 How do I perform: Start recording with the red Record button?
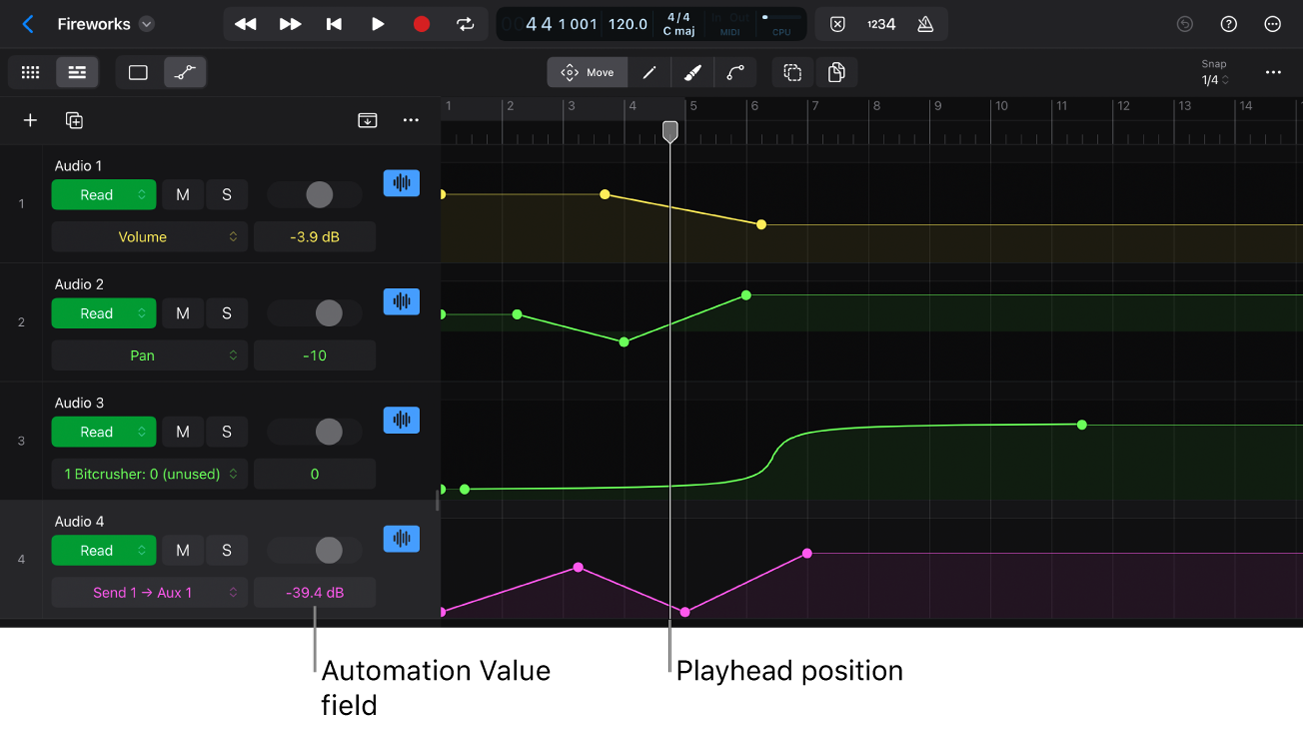coord(421,24)
